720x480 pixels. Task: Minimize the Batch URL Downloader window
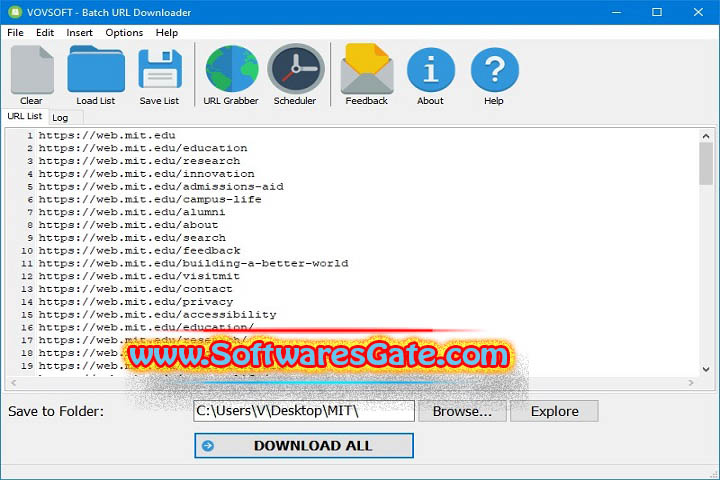[x=616, y=12]
